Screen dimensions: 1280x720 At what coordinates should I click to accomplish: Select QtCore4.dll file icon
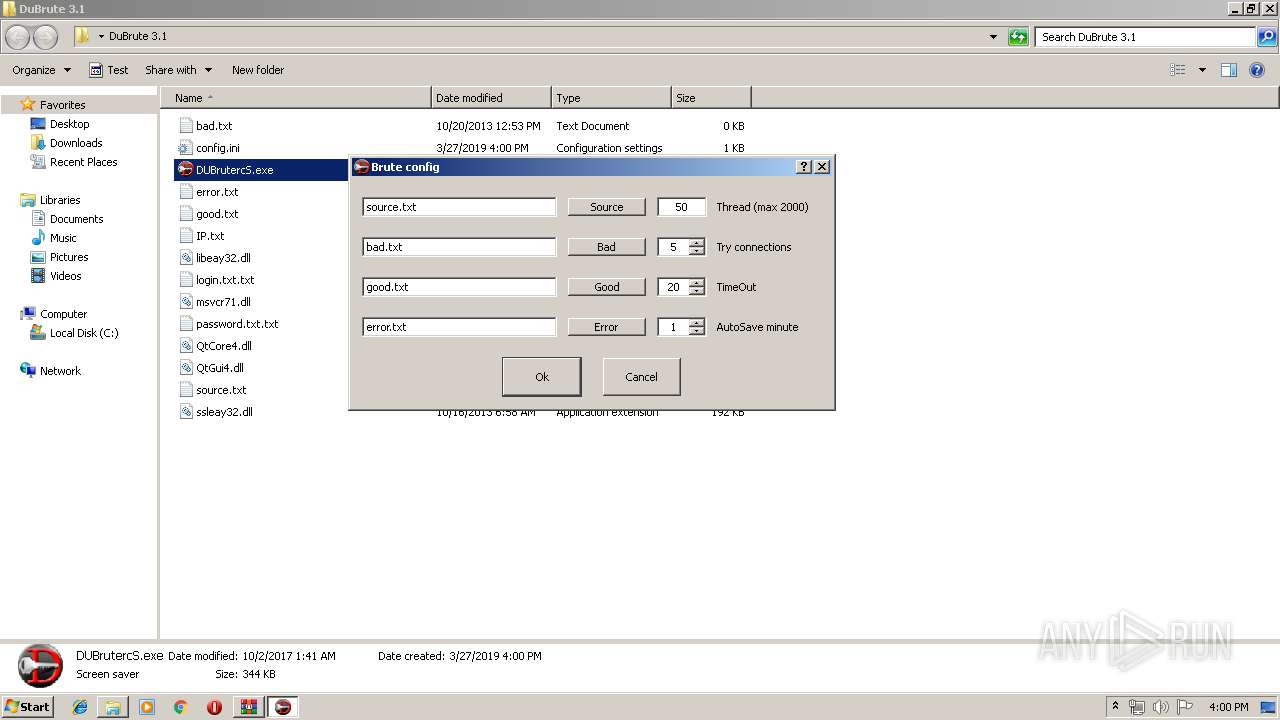(x=185, y=346)
